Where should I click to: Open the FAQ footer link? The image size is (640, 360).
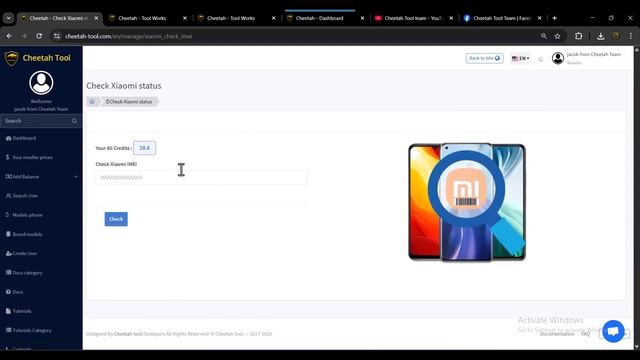tap(585, 334)
